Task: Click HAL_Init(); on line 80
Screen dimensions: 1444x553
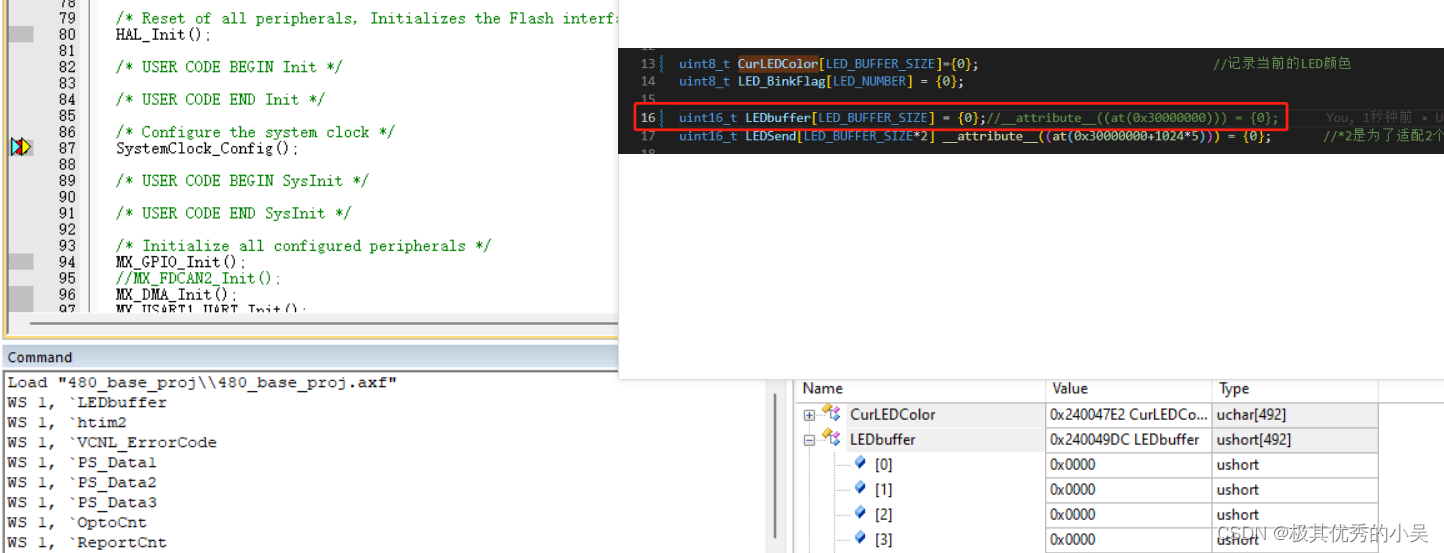Action: coord(164,35)
